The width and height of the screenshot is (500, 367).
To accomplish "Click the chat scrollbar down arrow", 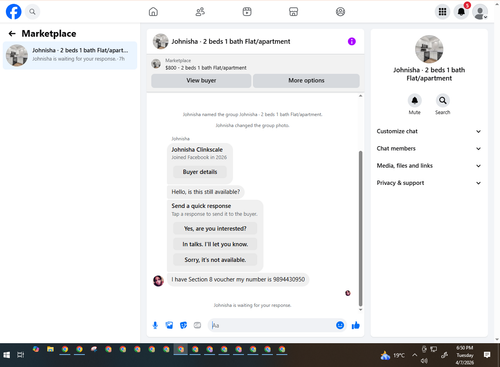I will [x=360, y=310].
